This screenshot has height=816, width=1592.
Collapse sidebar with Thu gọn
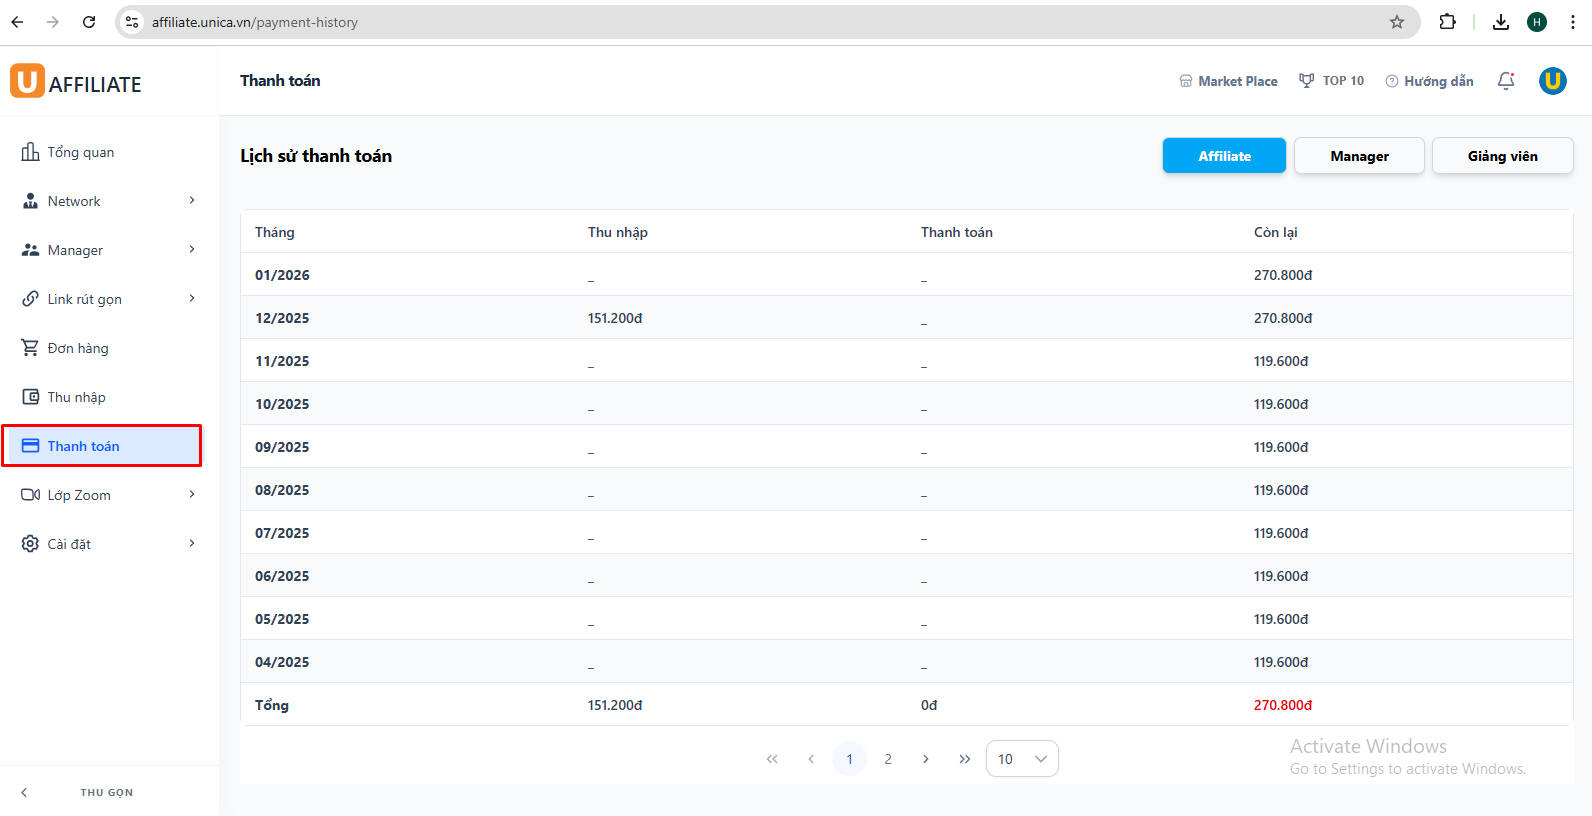[x=106, y=792]
